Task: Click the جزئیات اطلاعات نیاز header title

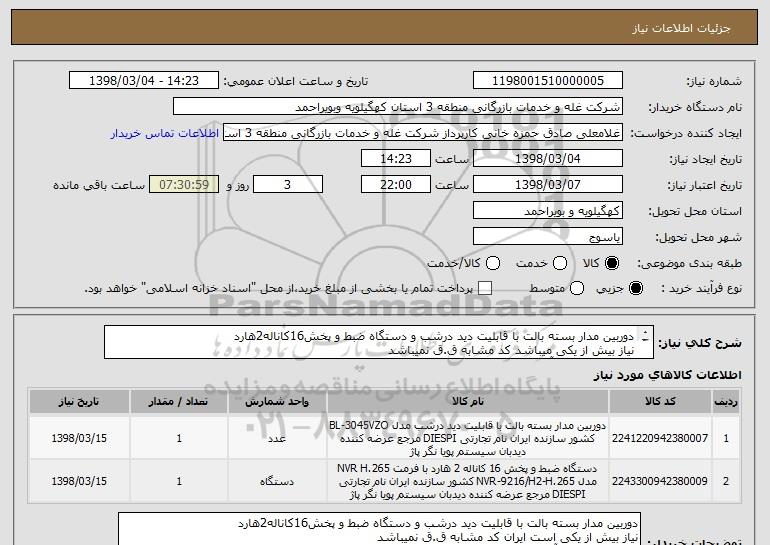Action: [681, 28]
